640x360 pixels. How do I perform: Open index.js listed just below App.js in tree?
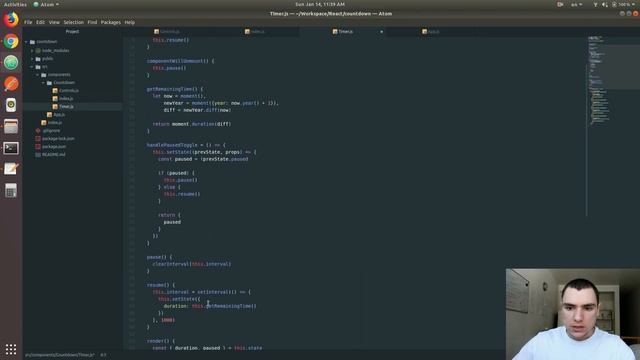[x=55, y=122]
